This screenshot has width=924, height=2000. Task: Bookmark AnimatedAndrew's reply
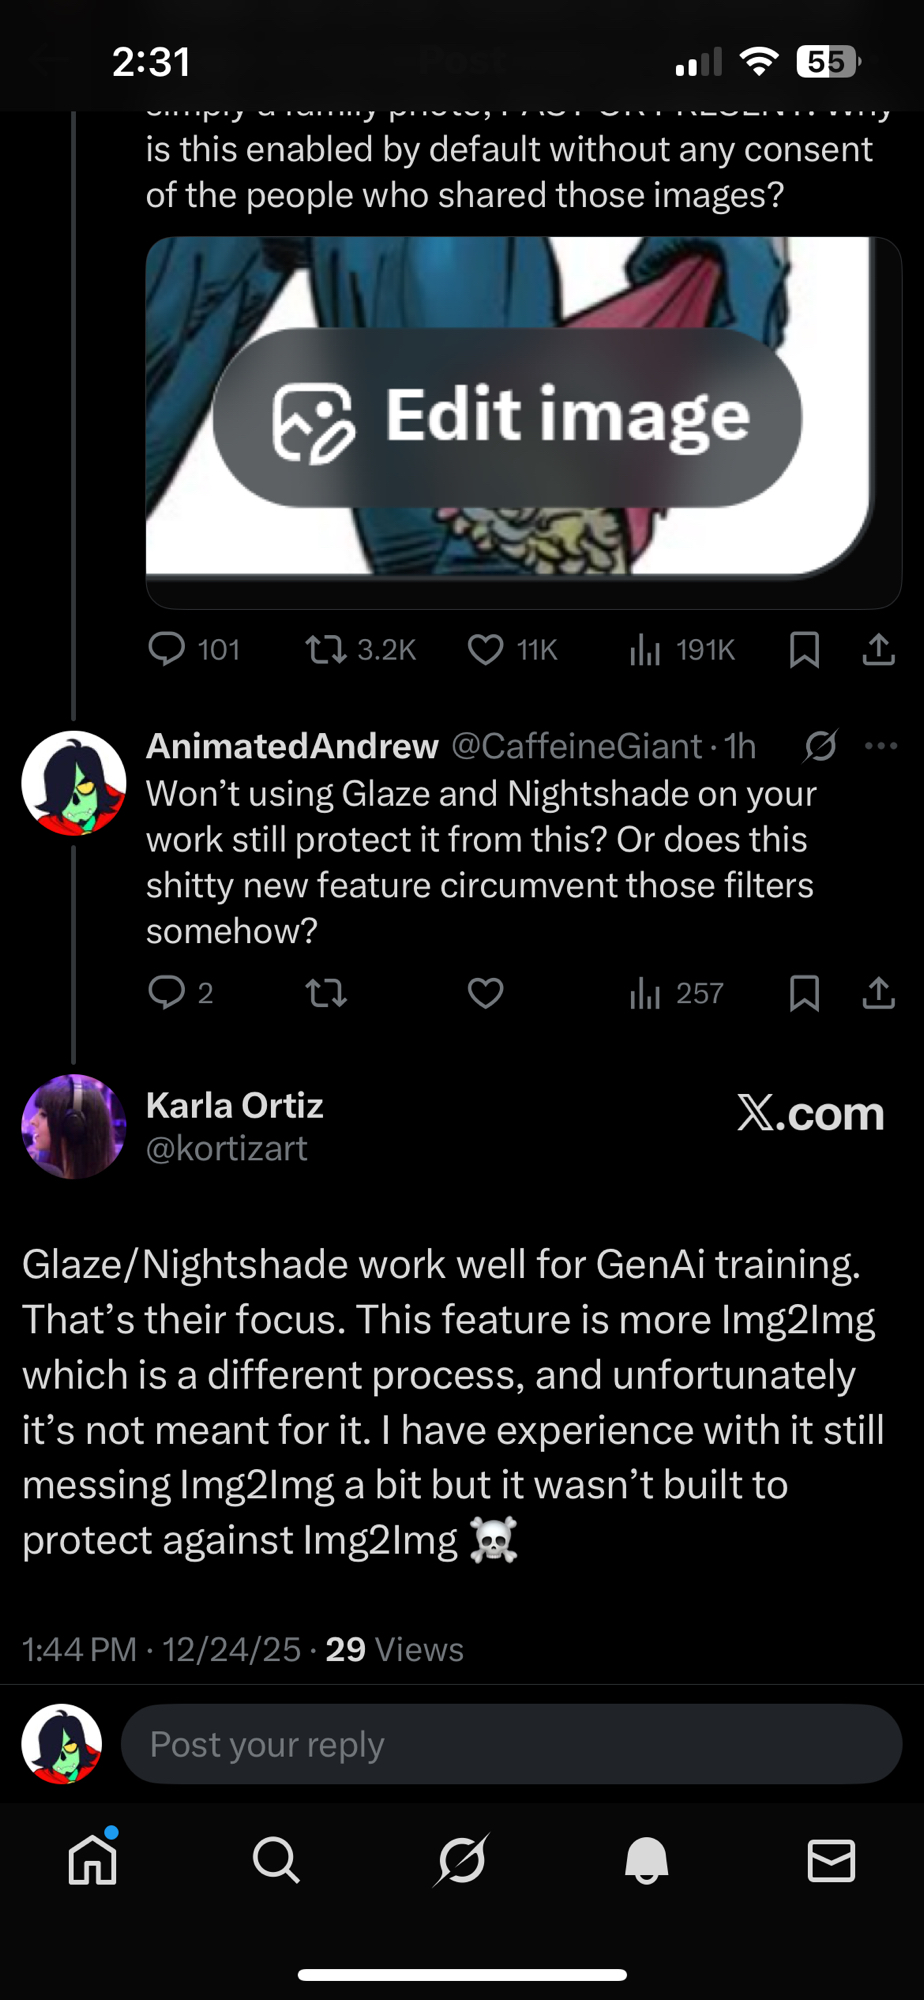804,992
